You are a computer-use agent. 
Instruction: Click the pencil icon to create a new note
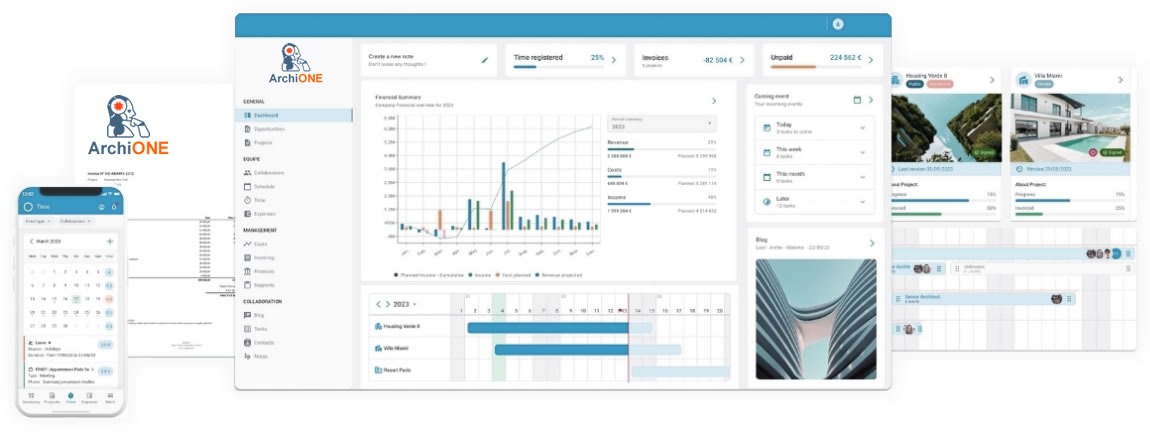click(485, 60)
